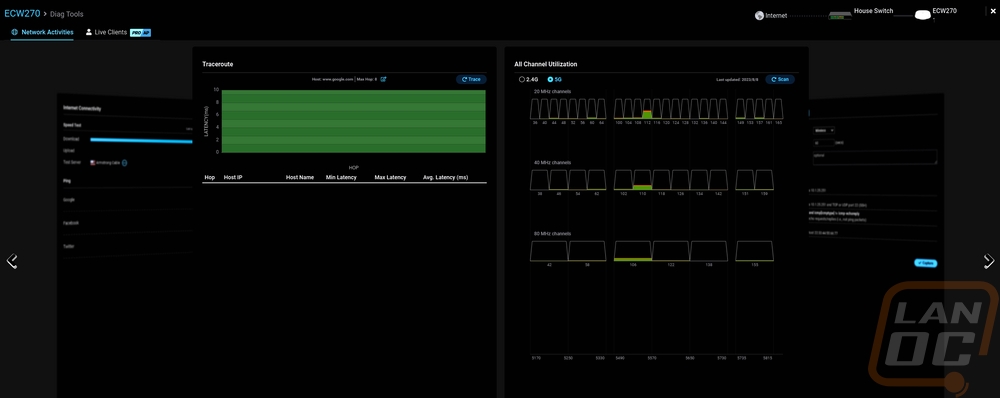Click the test server info icon
Viewport: 1000px width, 398px height.
point(124,163)
